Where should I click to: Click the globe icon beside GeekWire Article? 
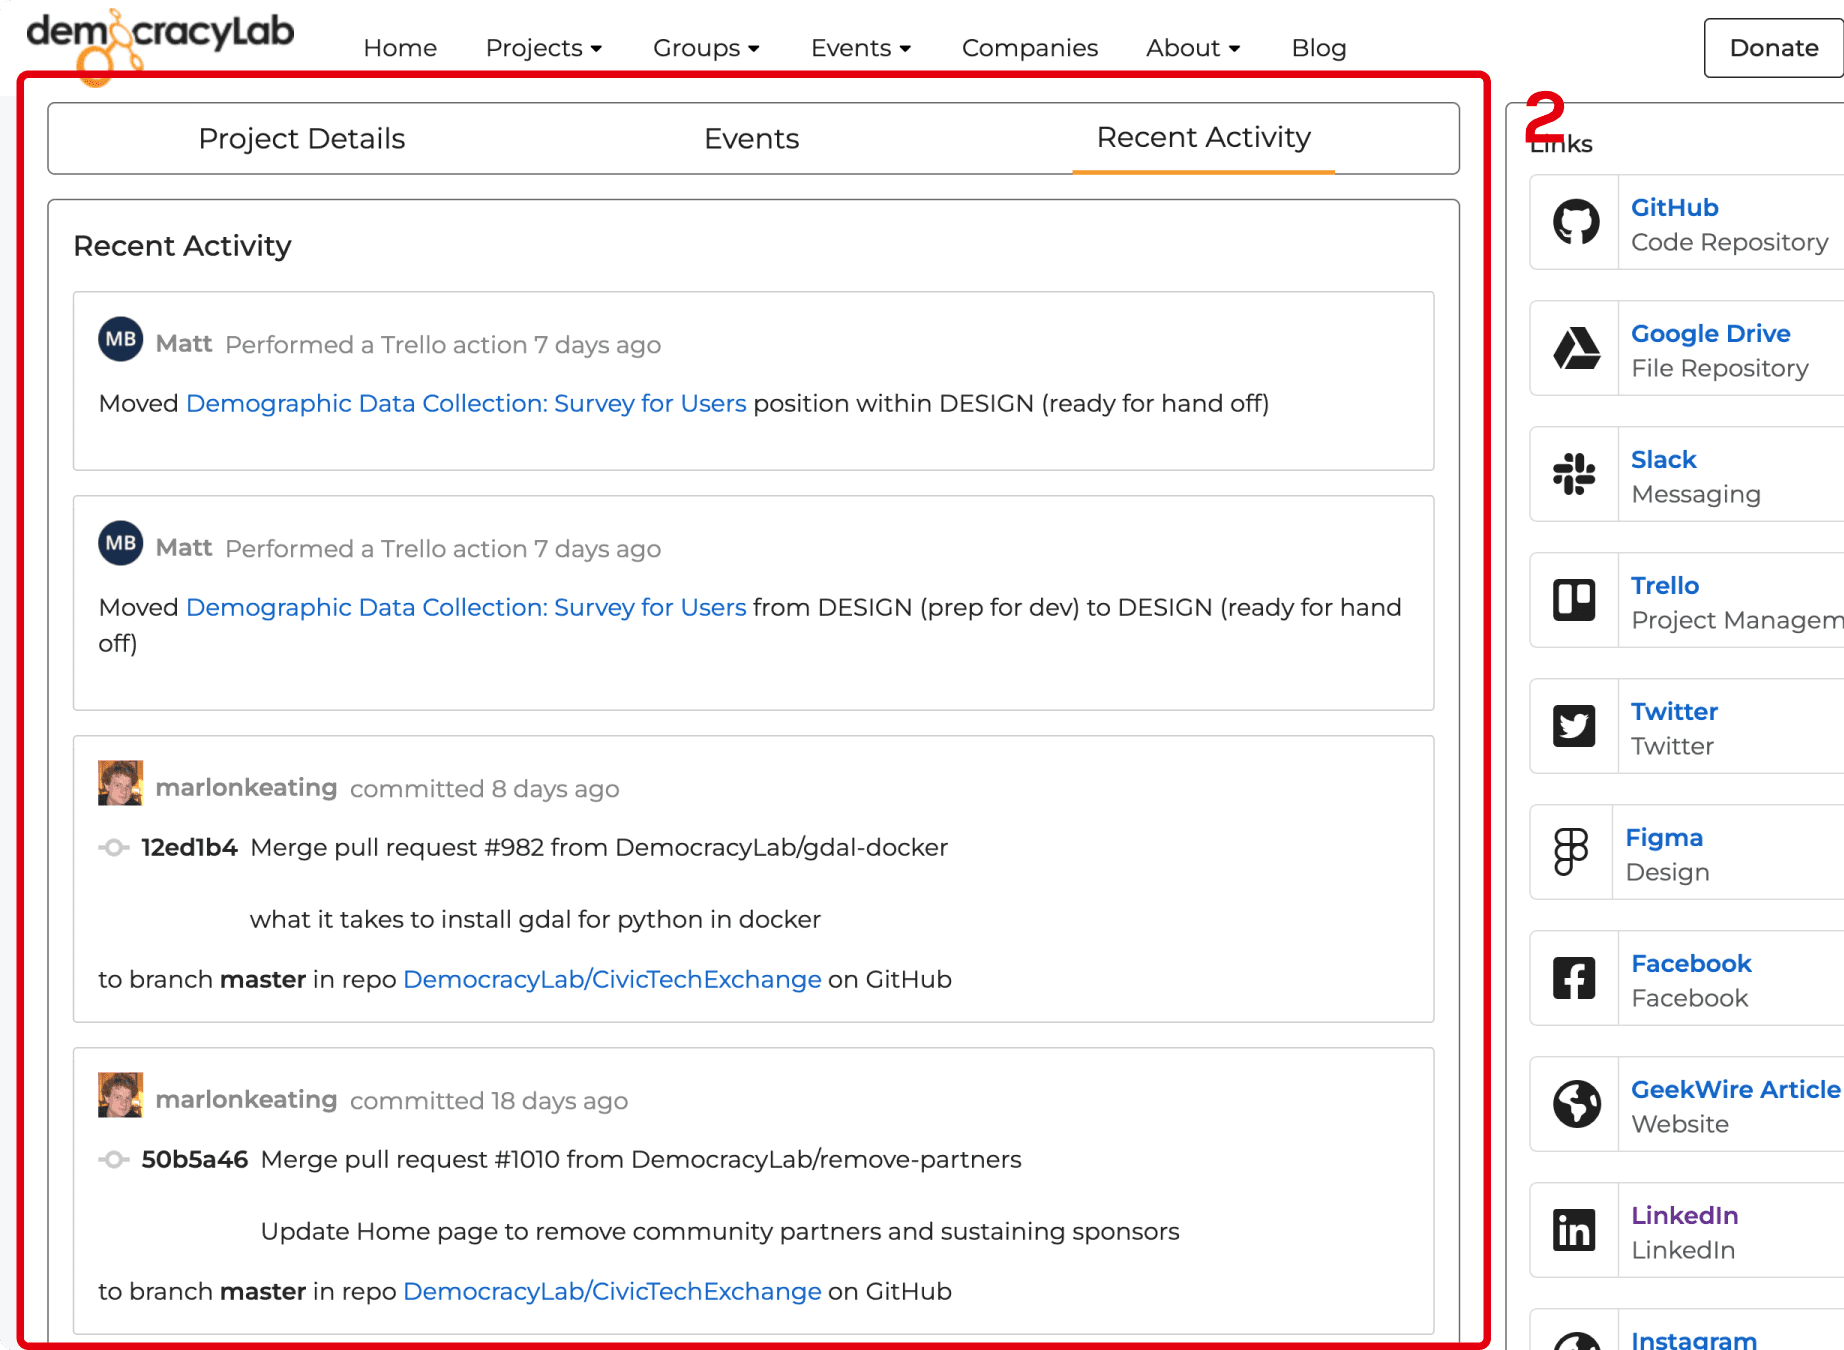pos(1577,1104)
